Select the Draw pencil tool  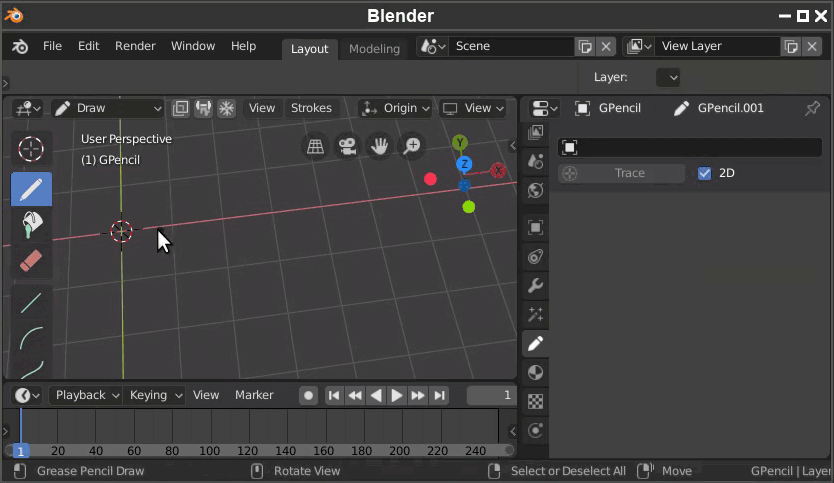point(31,189)
